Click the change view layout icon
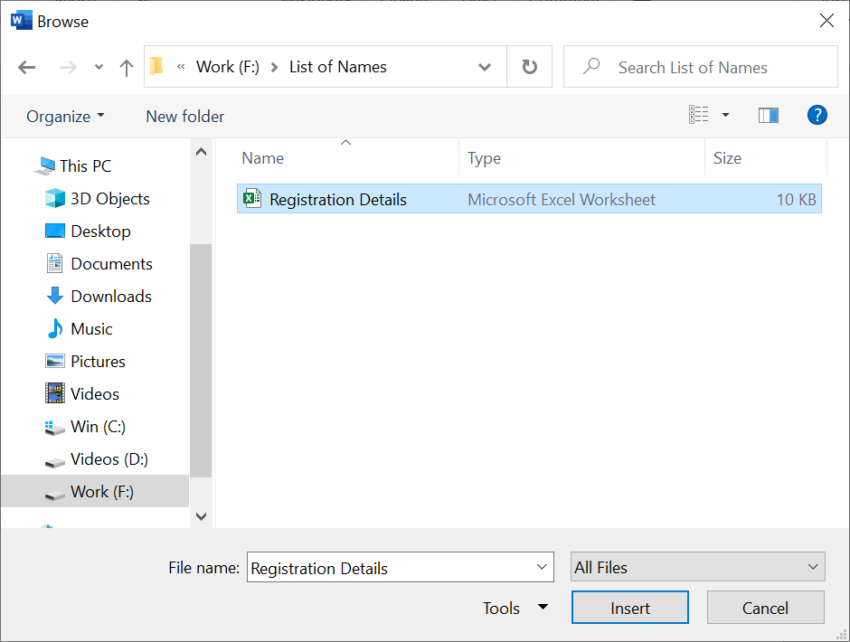Viewport: 850px width, 642px height. [x=699, y=115]
